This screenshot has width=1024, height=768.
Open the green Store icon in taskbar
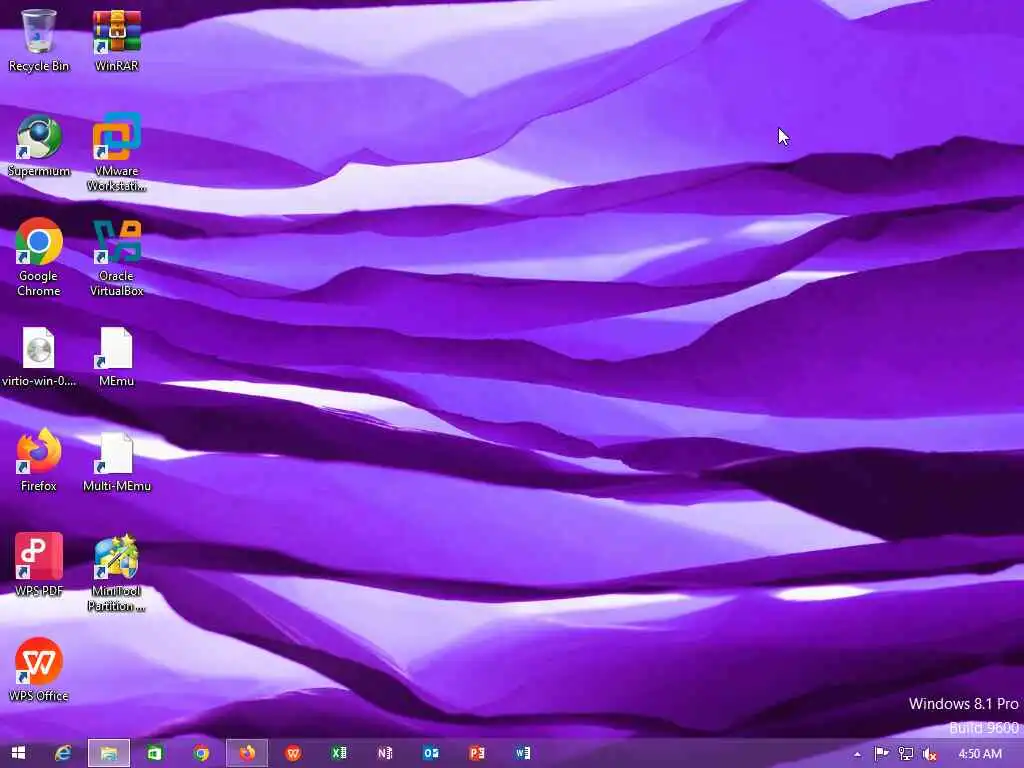(155, 753)
